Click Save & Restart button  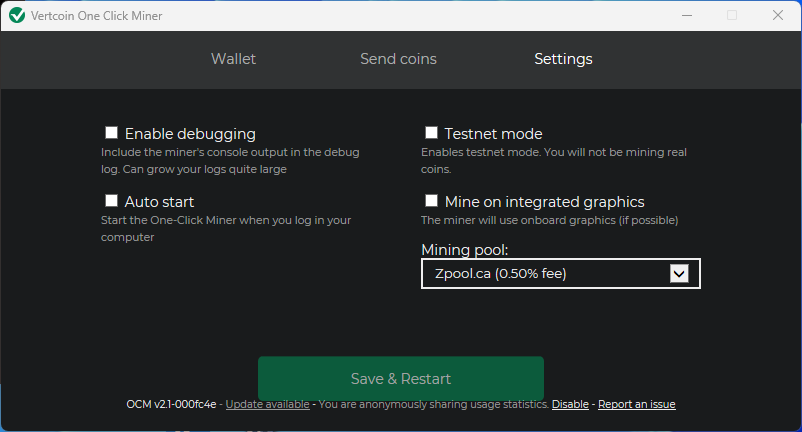tap(400, 378)
